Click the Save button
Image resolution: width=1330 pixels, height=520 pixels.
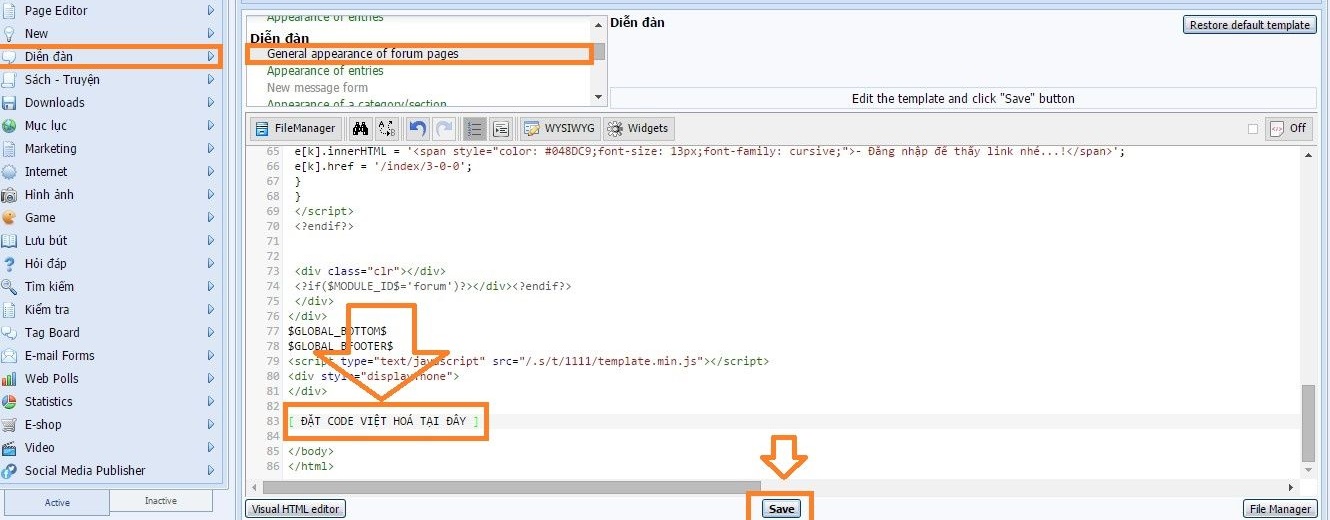point(781,509)
